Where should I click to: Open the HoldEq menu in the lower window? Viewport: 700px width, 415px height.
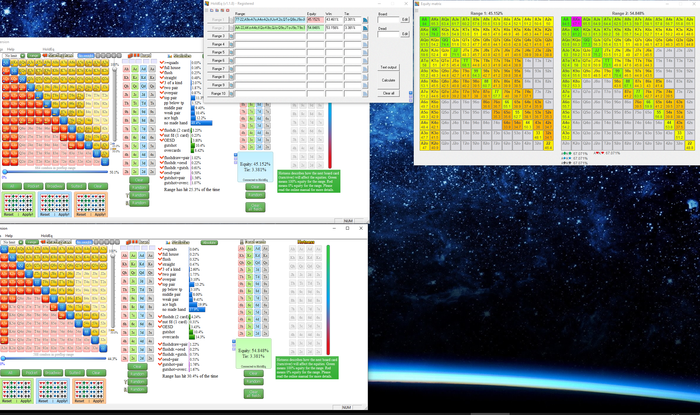pyautogui.click(x=47, y=236)
